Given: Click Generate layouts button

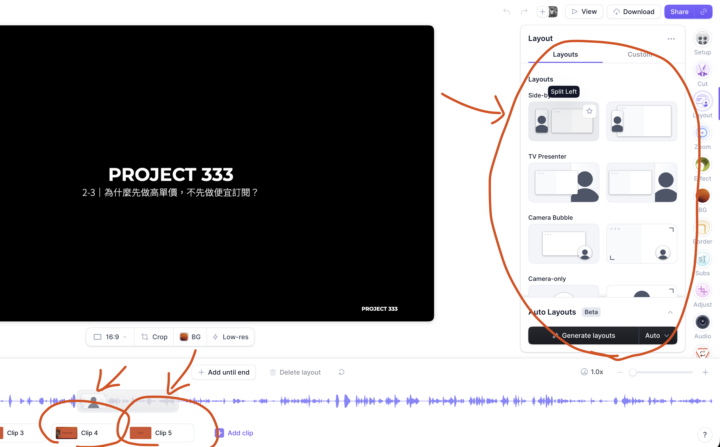Looking at the screenshot, I should point(583,335).
